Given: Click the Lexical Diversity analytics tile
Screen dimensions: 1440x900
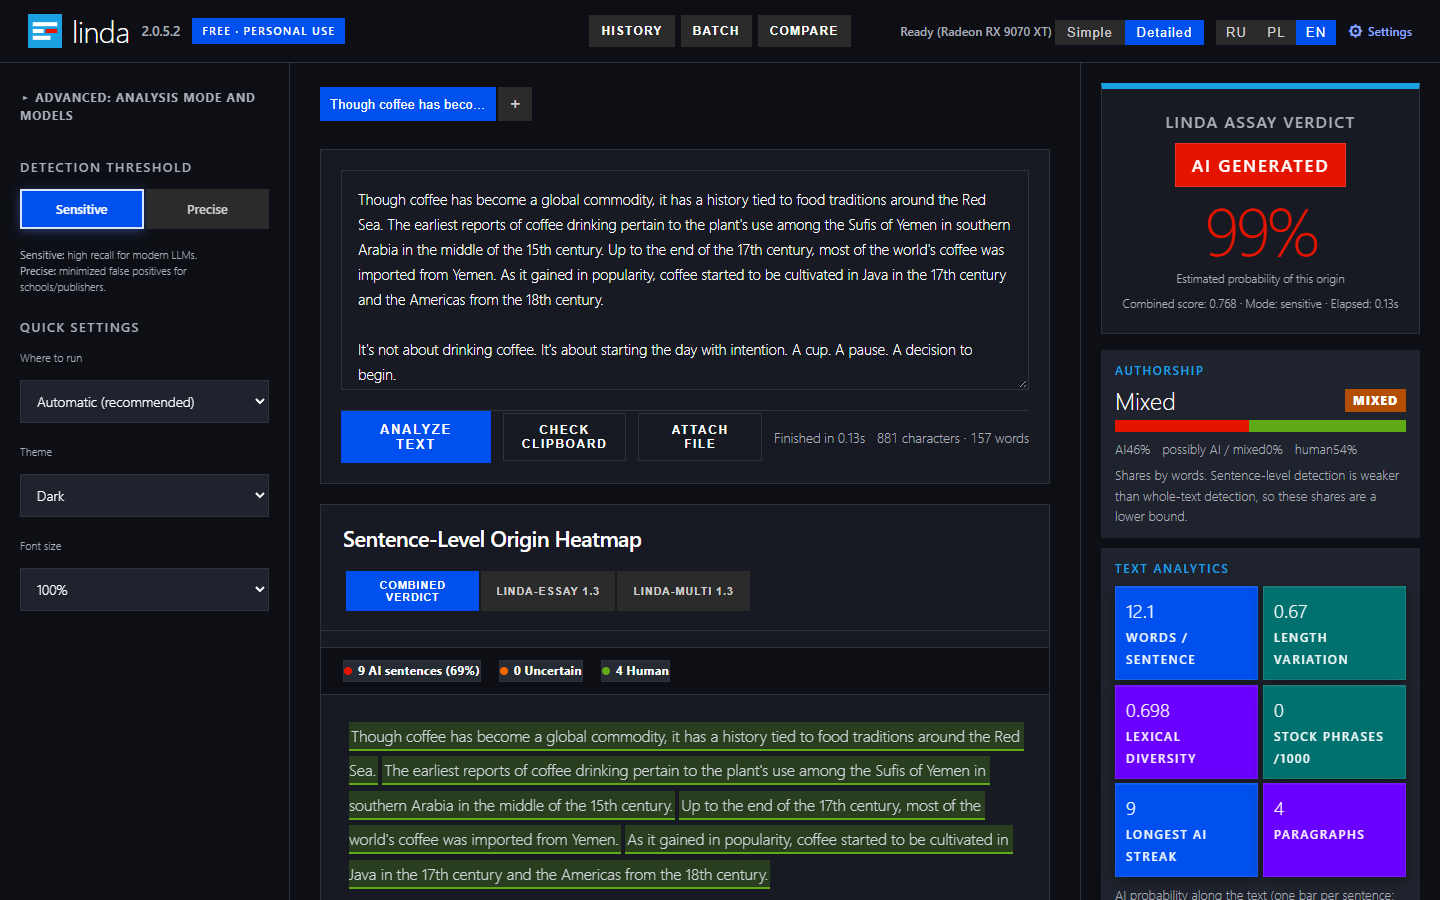Looking at the screenshot, I should (1186, 732).
